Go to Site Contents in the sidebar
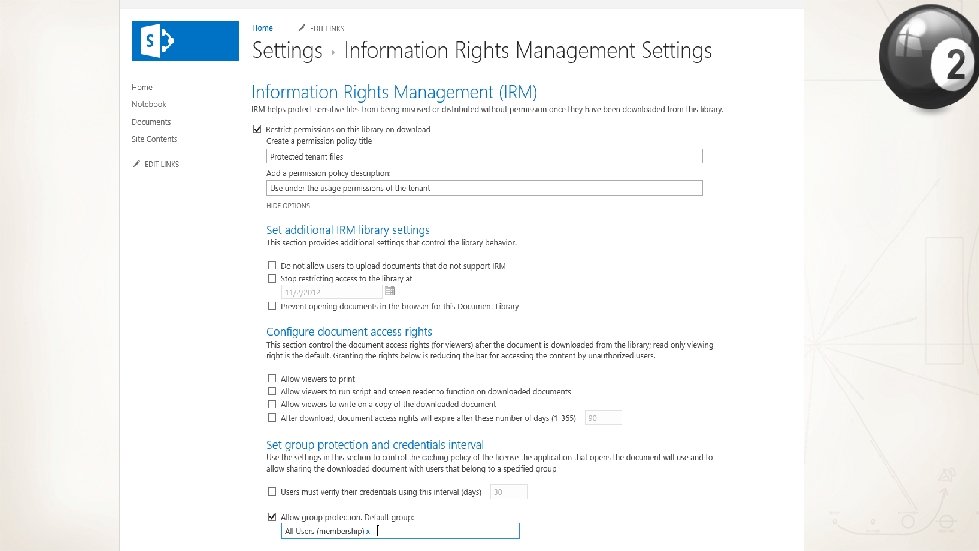Screen dimensions: 979x551 pyautogui.click(x=154, y=139)
